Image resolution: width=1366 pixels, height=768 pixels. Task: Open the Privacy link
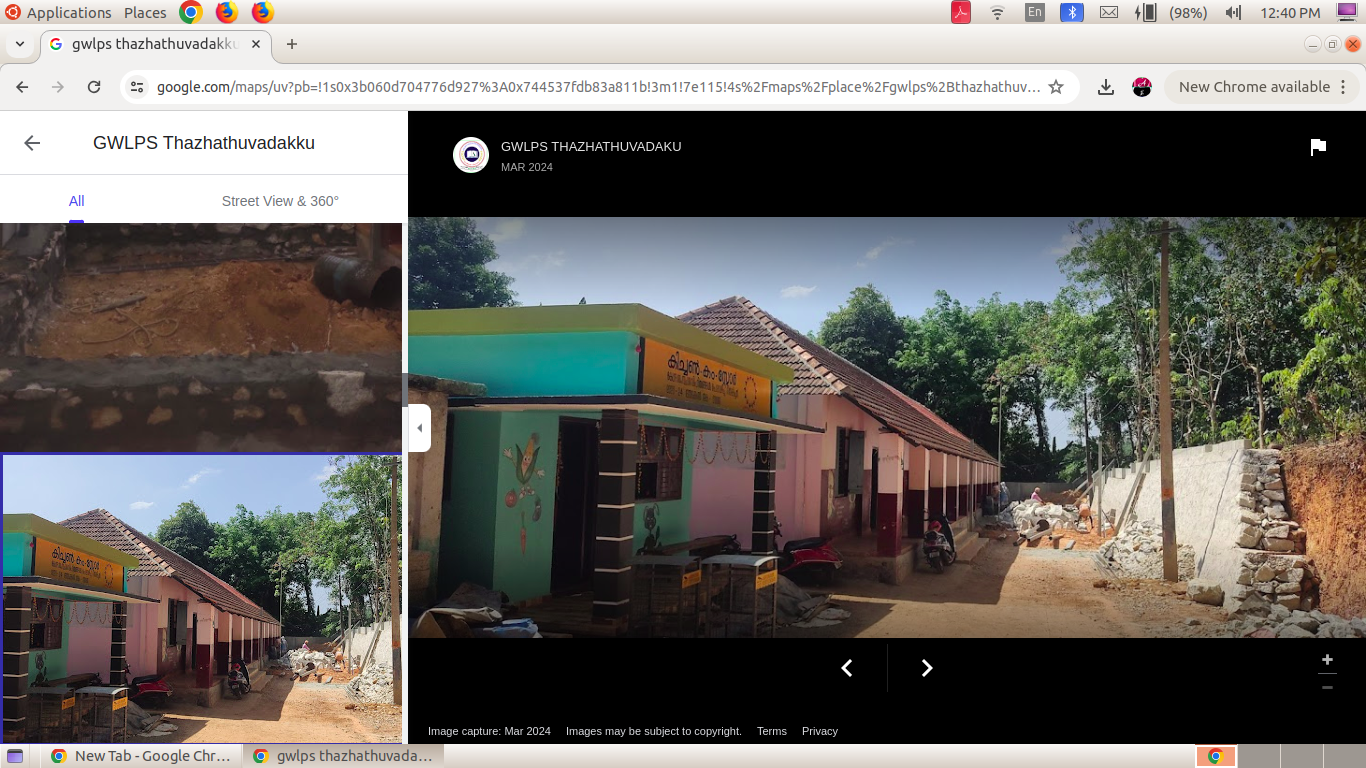(x=819, y=731)
